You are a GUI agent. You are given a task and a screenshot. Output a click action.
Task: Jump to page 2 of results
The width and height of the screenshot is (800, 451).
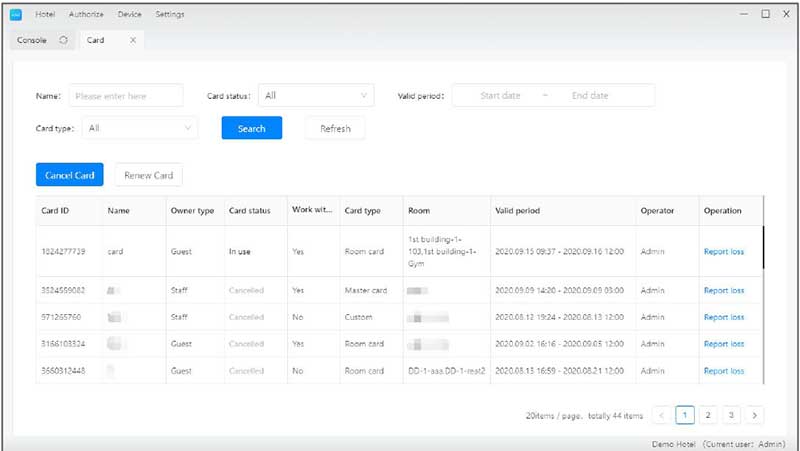point(707,414)
